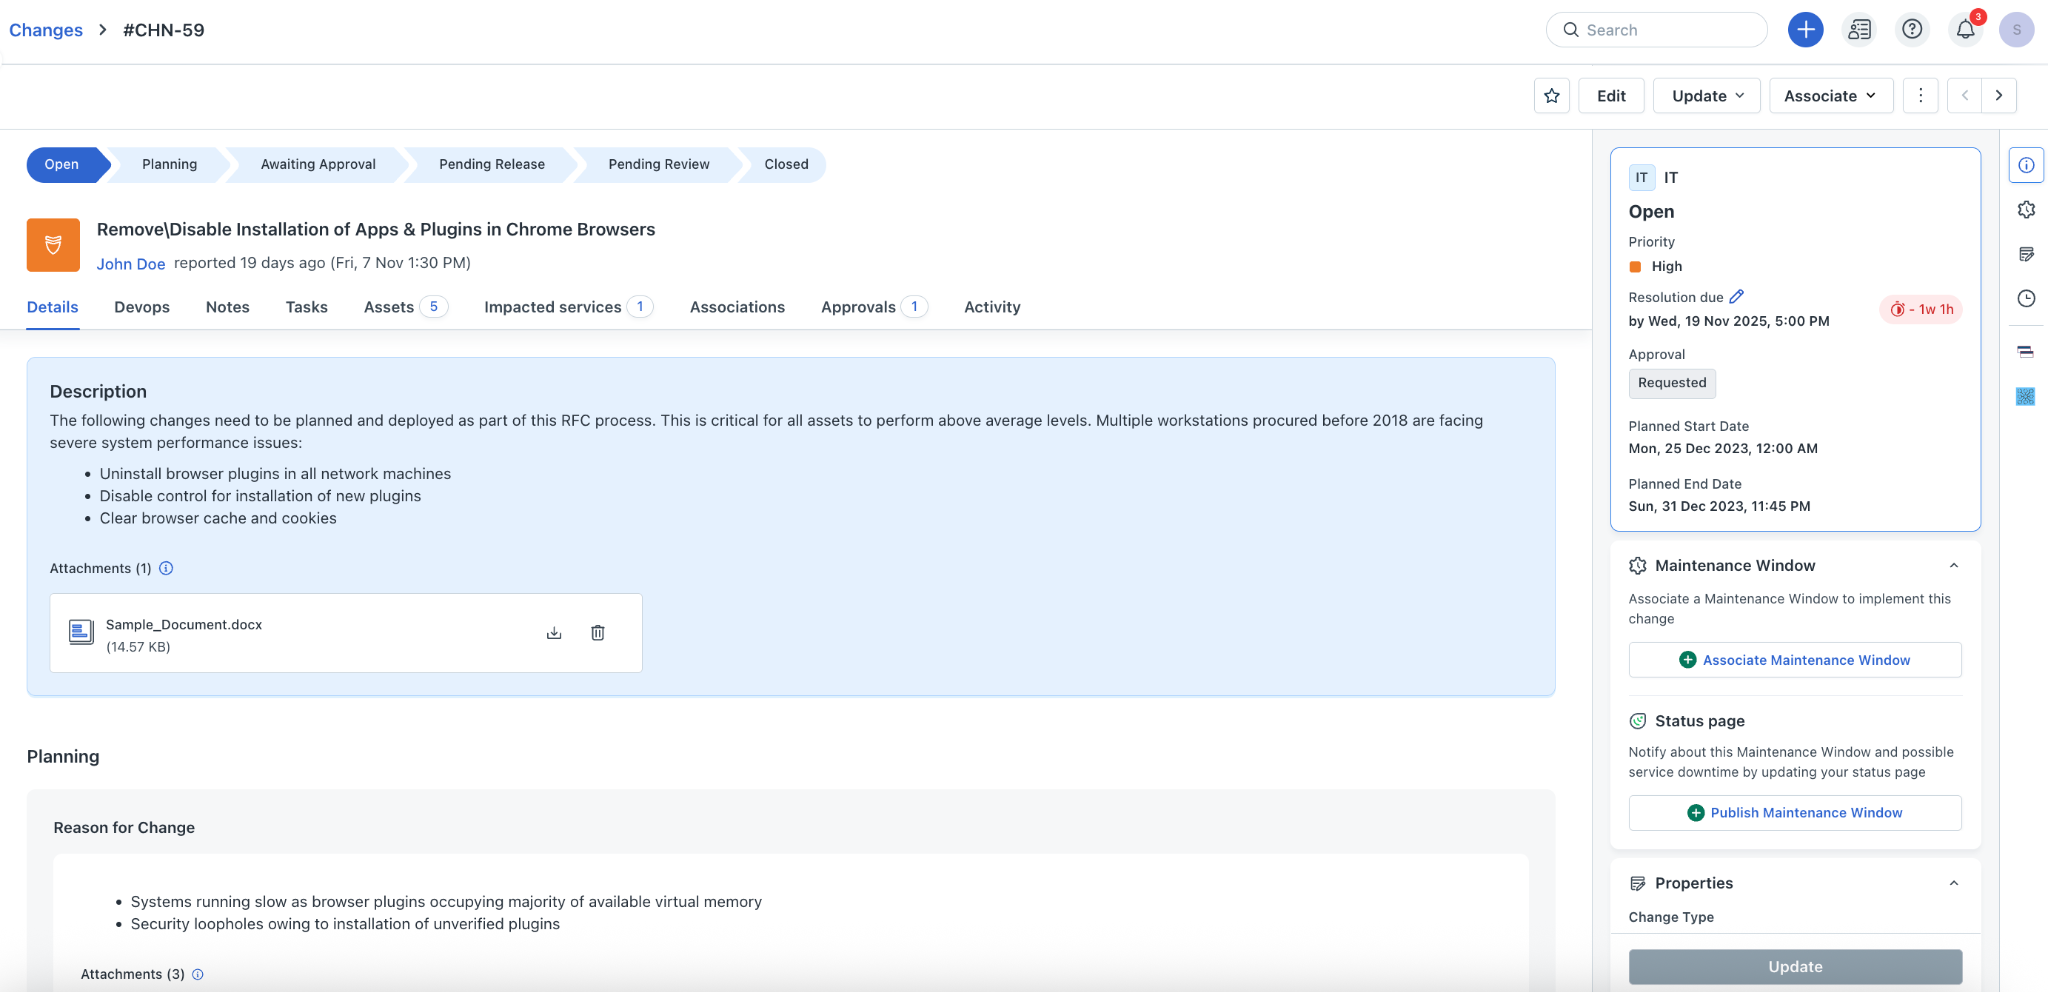Click the overdue -1w 1h timer badge

coord(1921,310)
